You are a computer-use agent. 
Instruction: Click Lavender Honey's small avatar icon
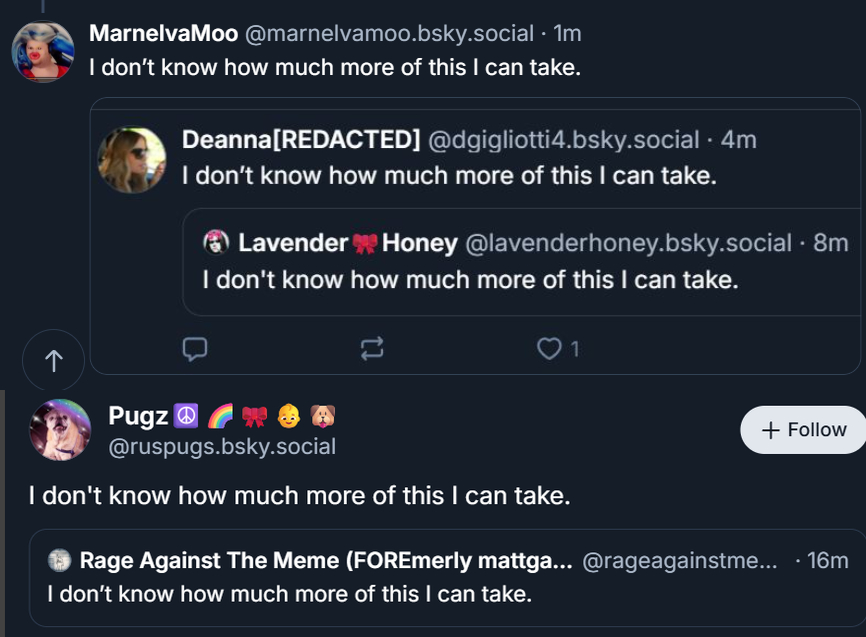point(216,242)
